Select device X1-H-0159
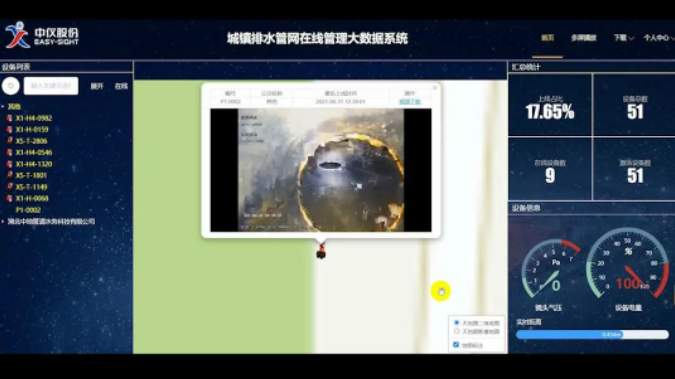Viewport: 675px width, 379px height. tap(32, 129)
